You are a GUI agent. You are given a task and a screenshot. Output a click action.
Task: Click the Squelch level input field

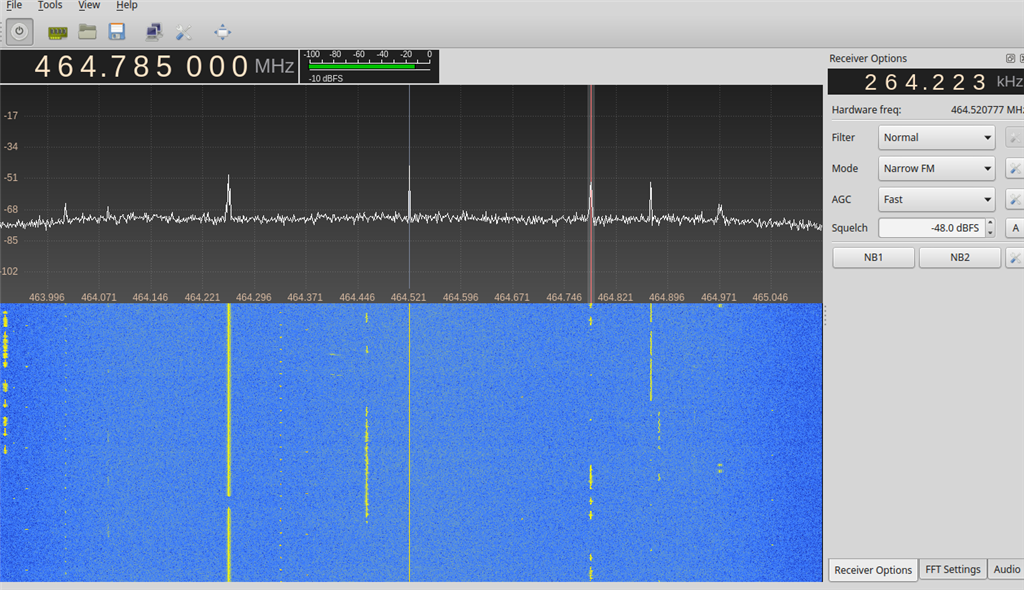tap(930, 228)
